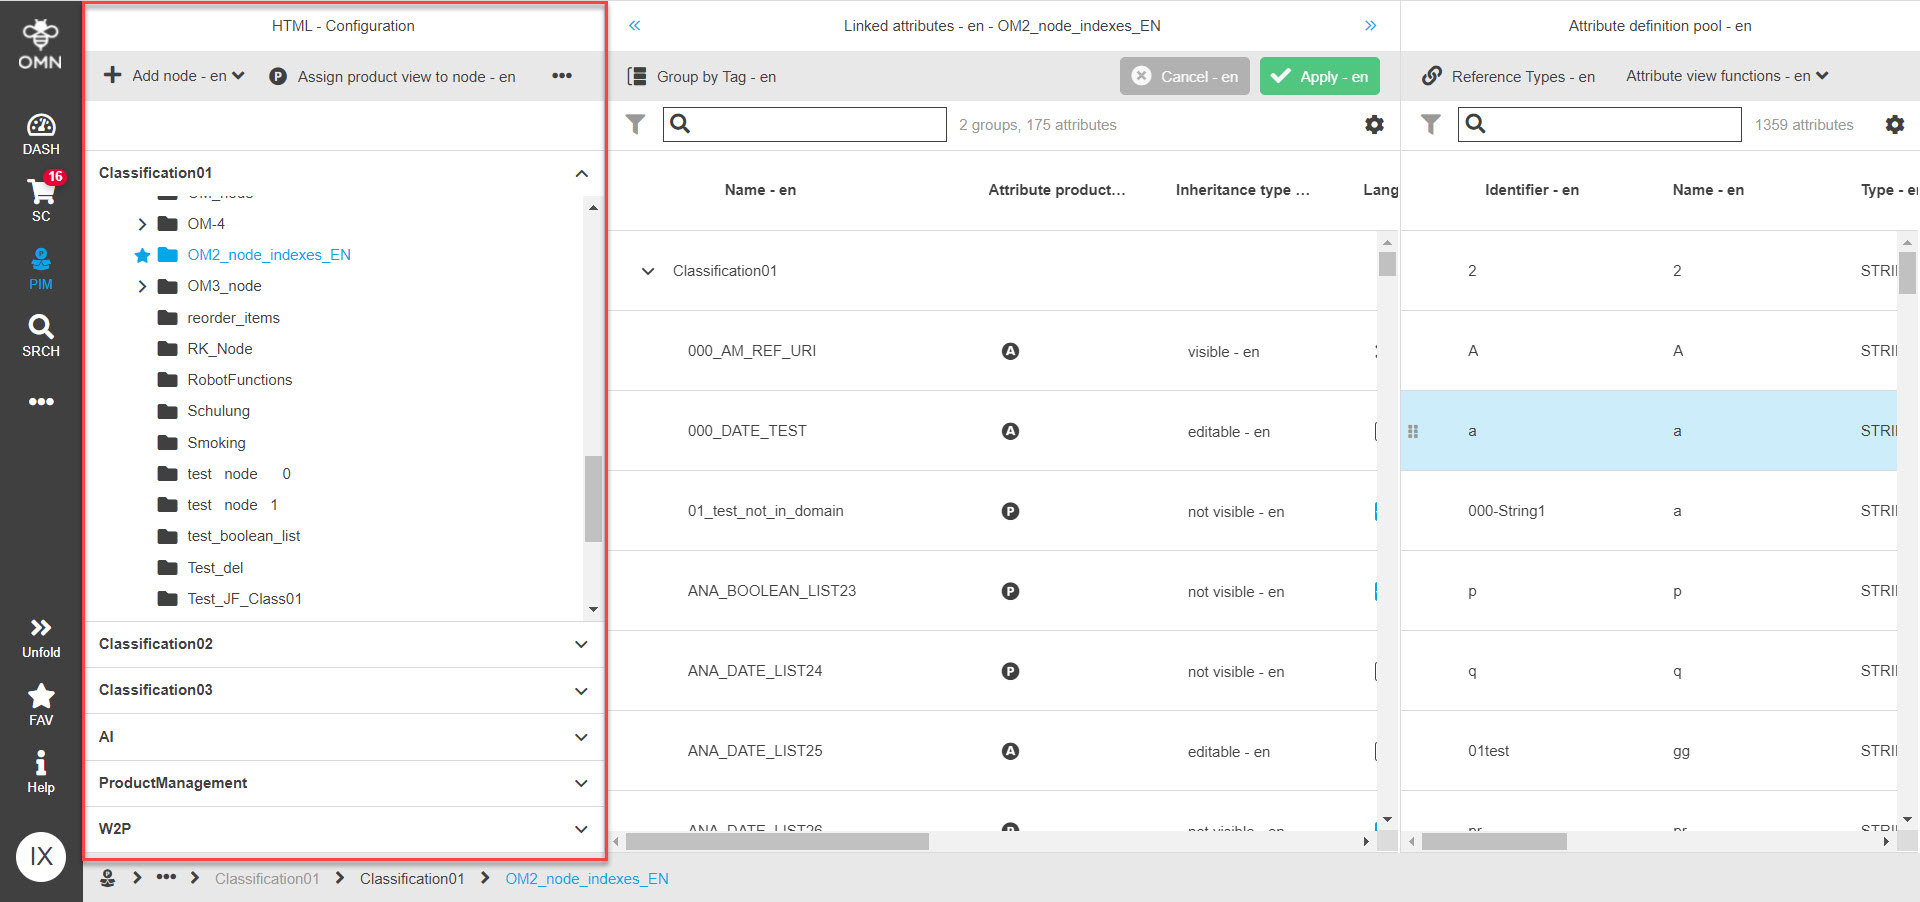Open the breadcrumb ellipsis menu at bottom
The width and height of the screenshot is (1920, 902).
tap(165, 878)
